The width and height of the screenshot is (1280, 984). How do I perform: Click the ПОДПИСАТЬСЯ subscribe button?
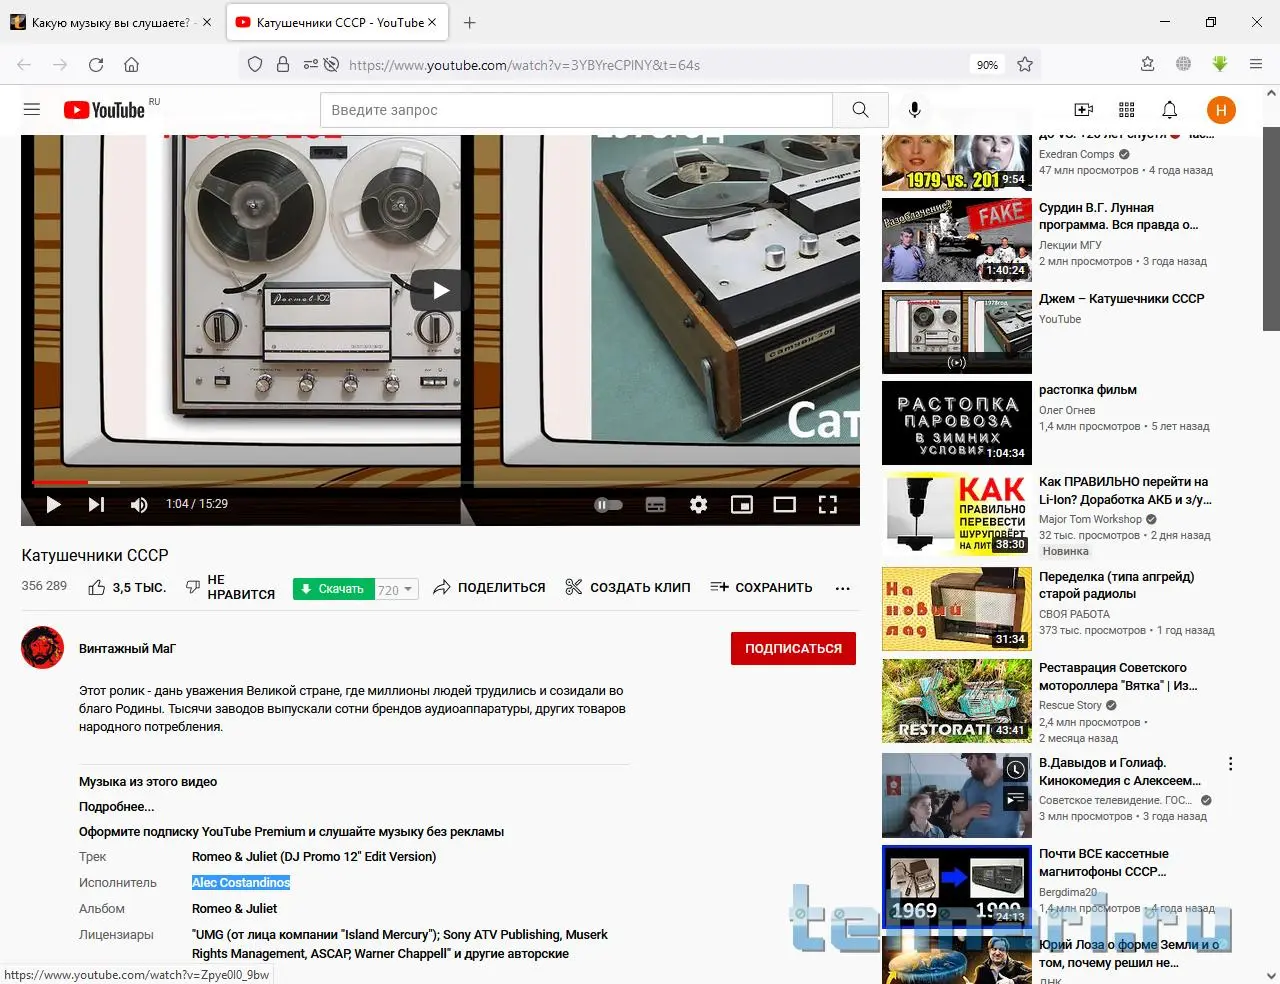click(x=793, y=648)
